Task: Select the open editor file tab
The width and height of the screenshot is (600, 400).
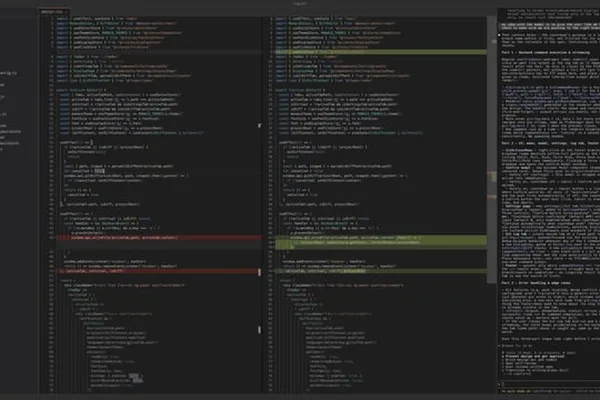Action: pos(54,12)
